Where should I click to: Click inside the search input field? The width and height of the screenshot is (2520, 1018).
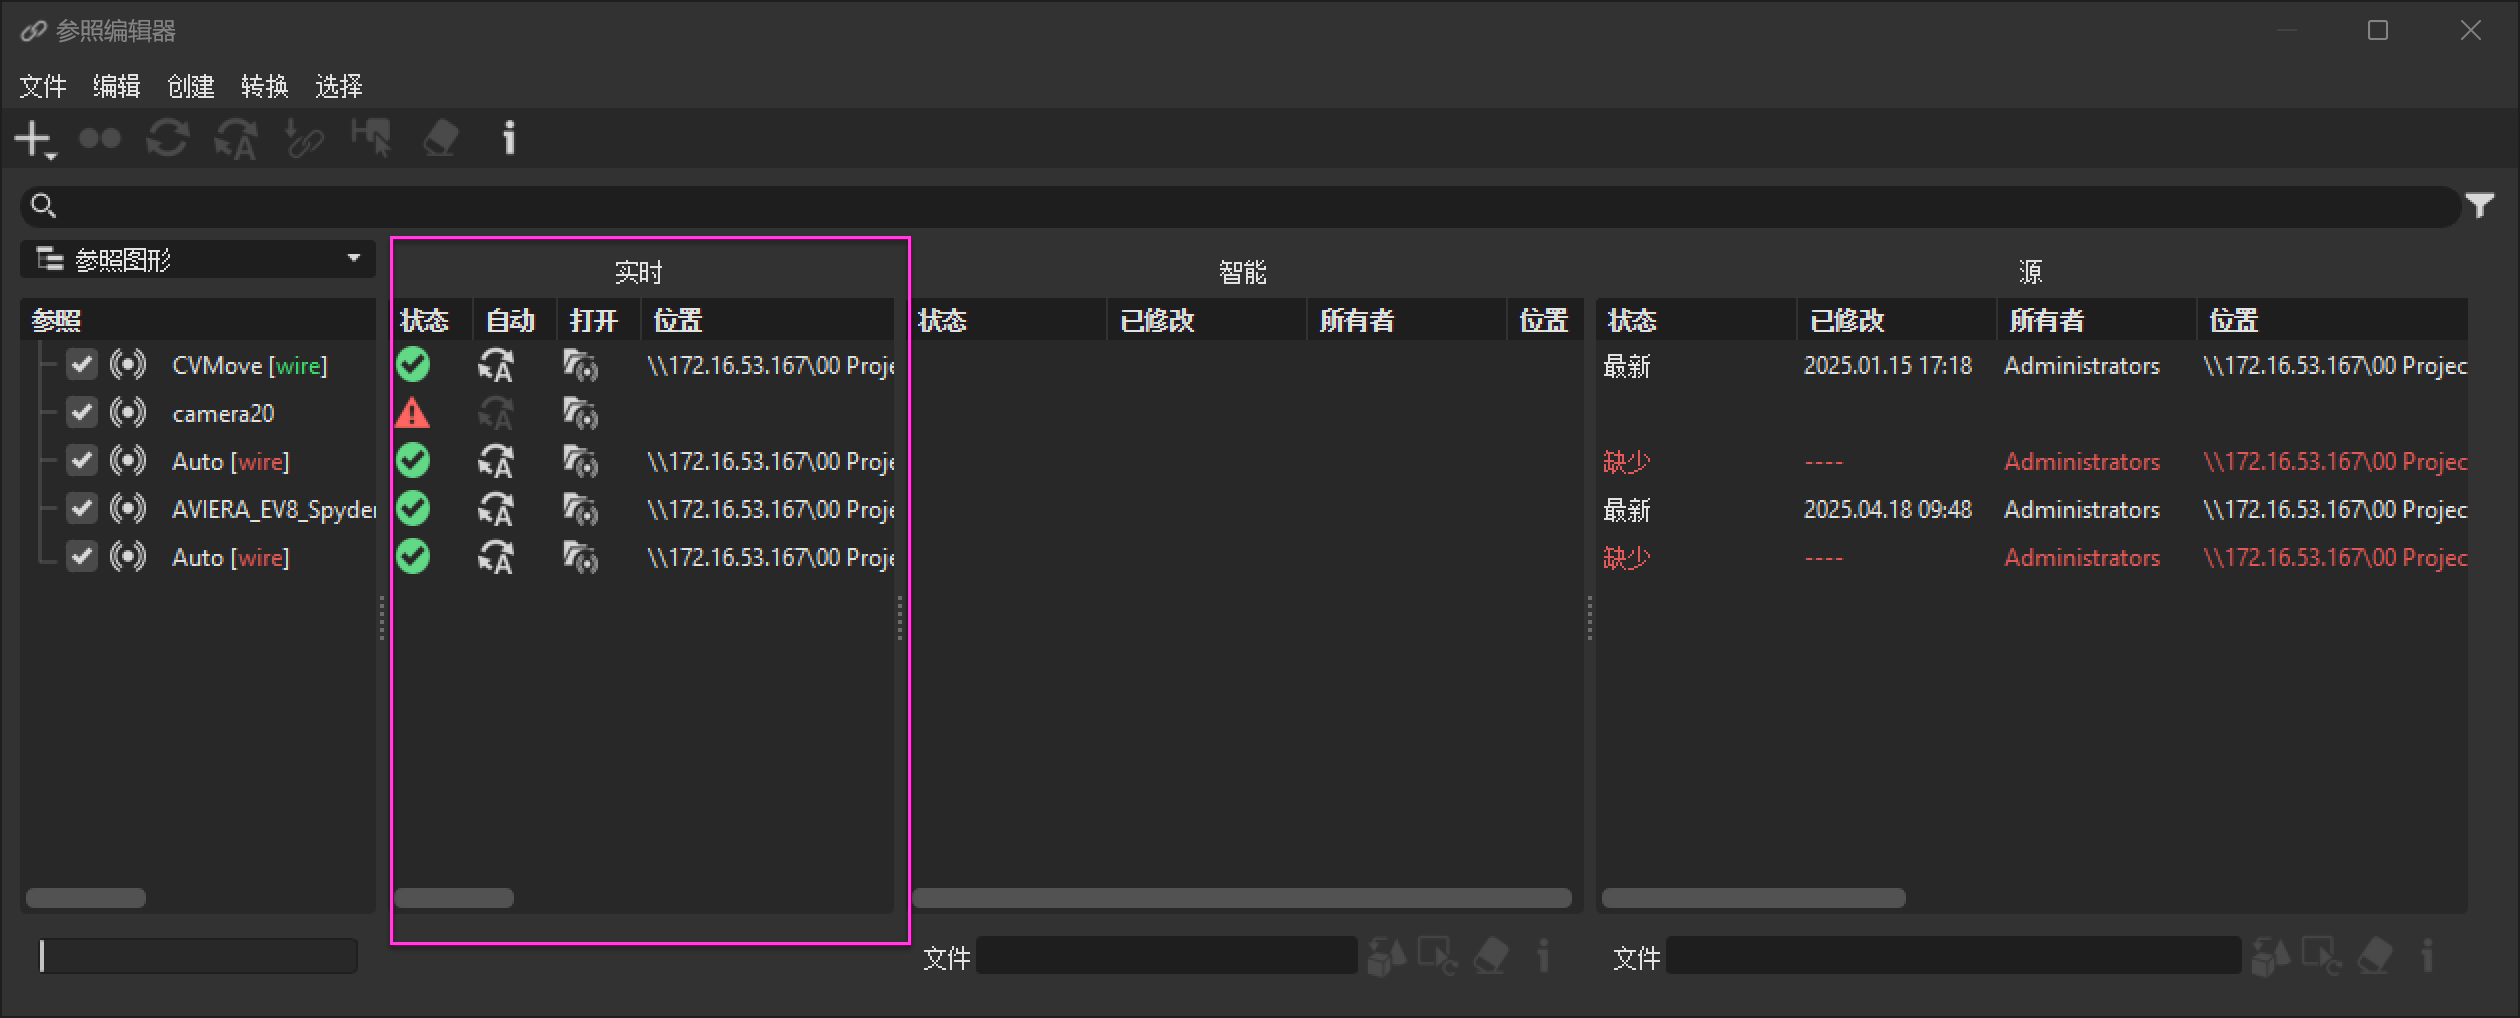(1240, 205)
